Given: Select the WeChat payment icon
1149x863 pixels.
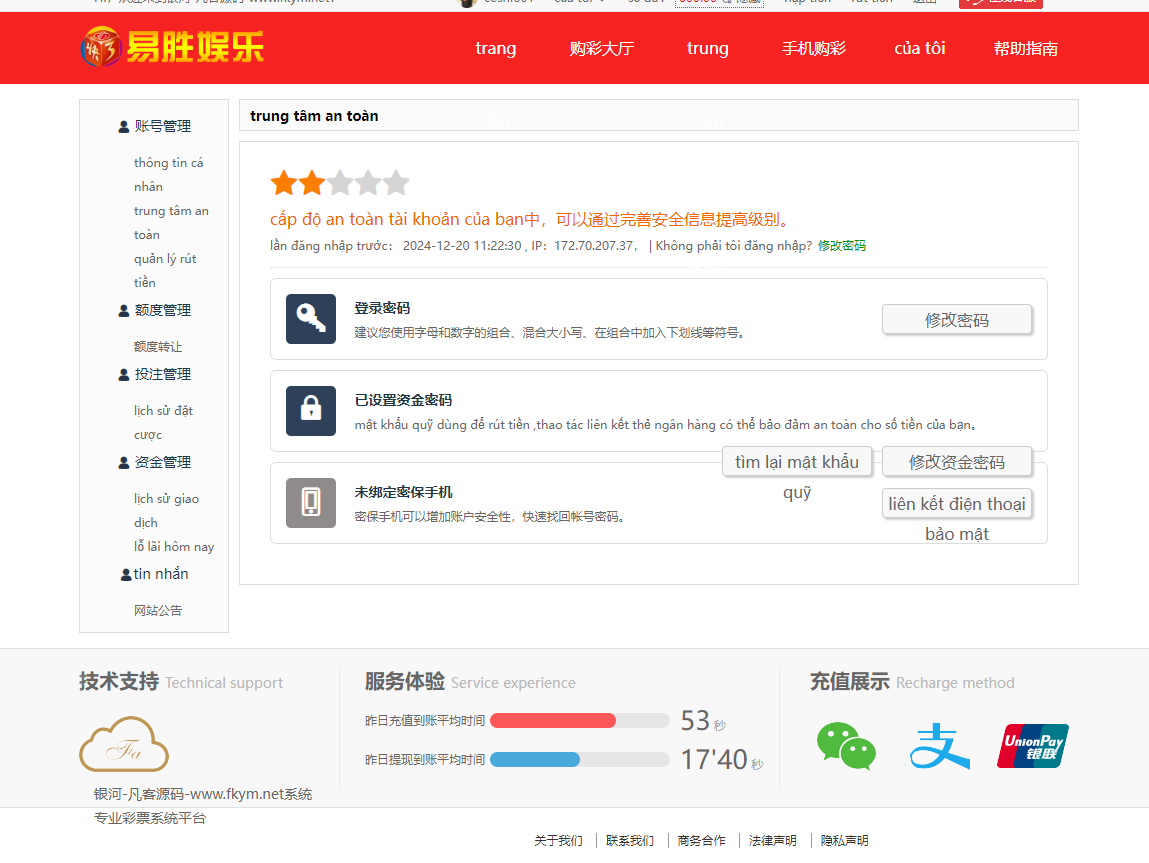Looking at the screenshot, I should (x=846, y=747).
